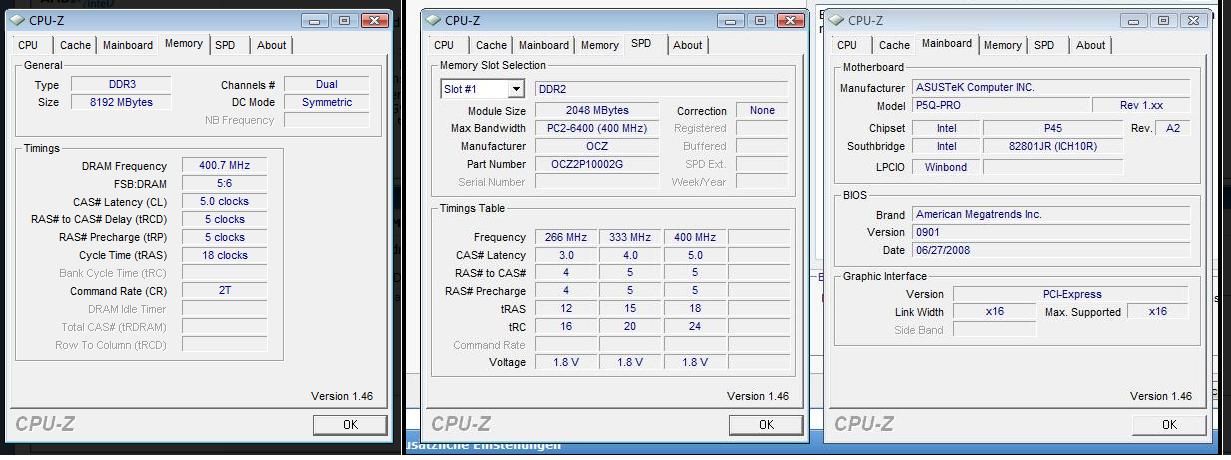Click the 333 MHz frequency cell
This screenshot has width=1231, height=460.
pos(630,237)
